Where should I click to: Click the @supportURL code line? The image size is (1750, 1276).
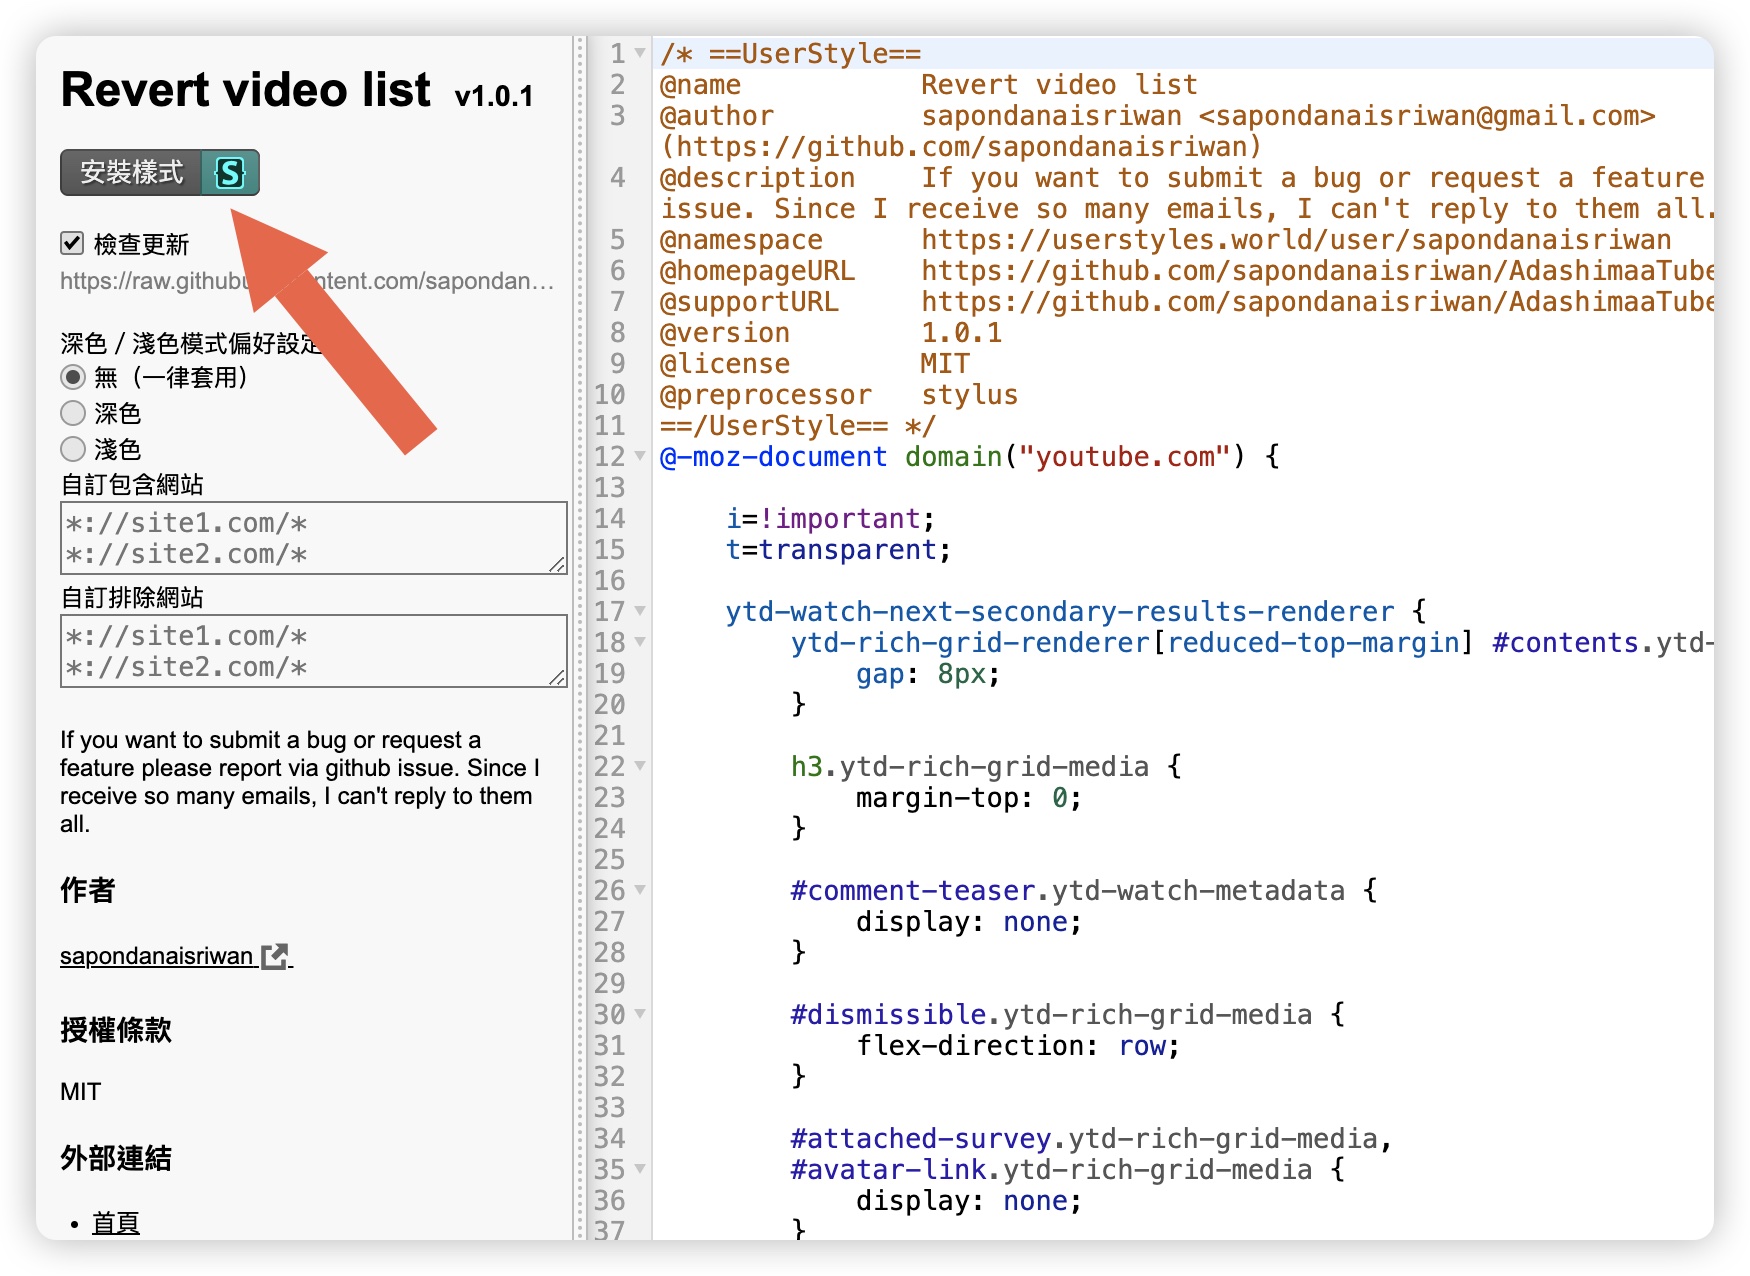click(1186, 302)
